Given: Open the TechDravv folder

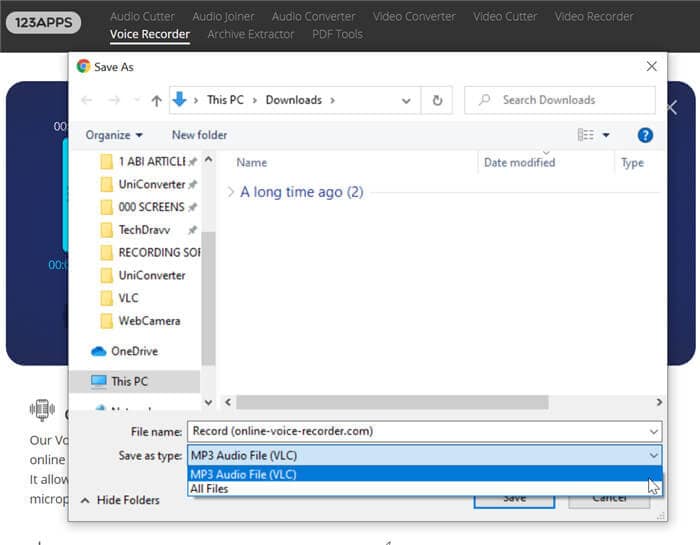Looking at the screenshot, I should pyautogui.click(x=144, y=230).
